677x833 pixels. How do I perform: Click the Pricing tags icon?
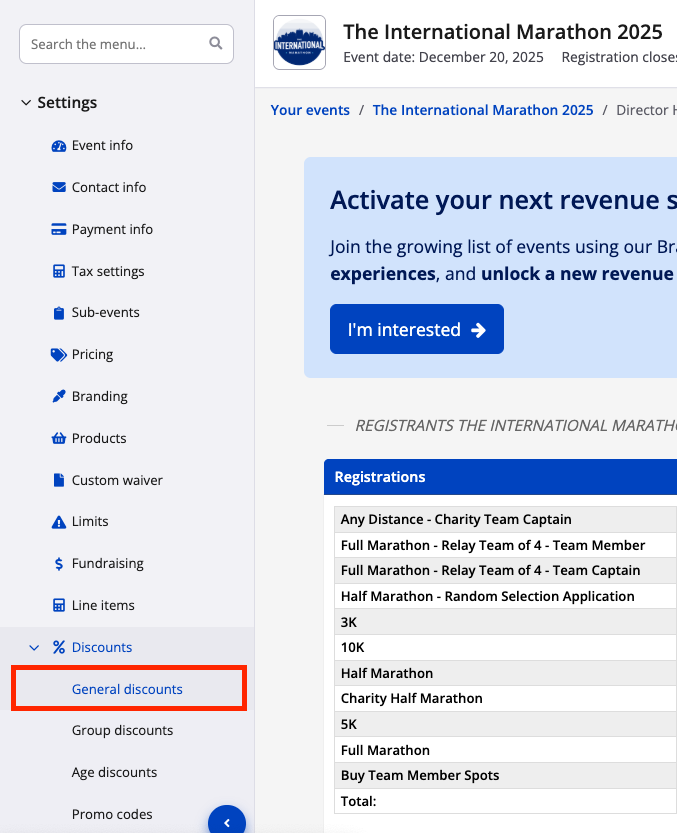[x=59, y=355]
